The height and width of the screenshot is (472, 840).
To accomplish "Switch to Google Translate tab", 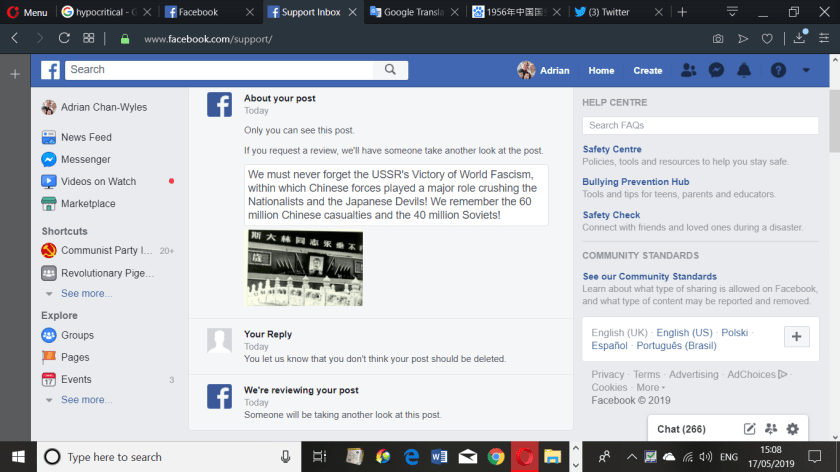I will (x=415, y=12).
